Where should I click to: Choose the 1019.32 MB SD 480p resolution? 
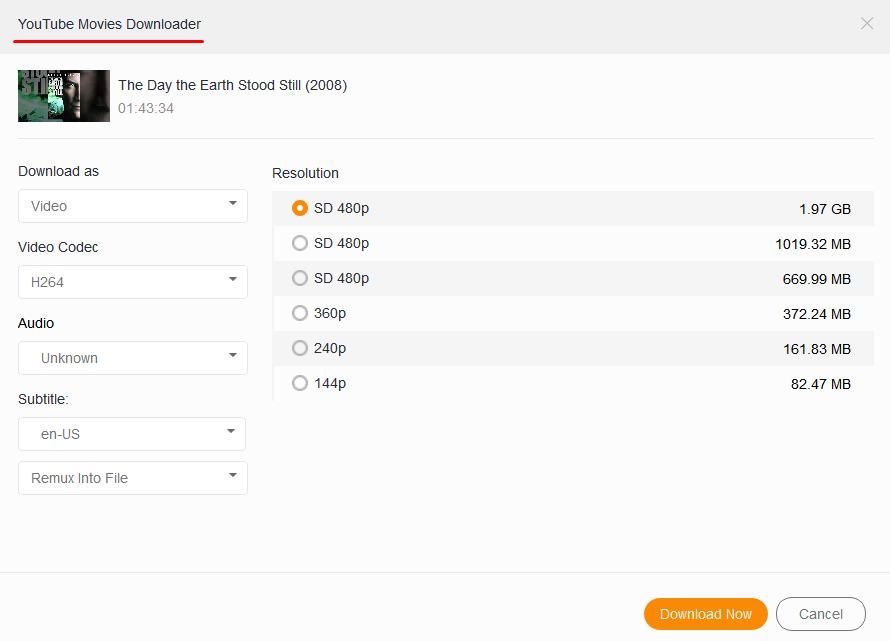300,243
